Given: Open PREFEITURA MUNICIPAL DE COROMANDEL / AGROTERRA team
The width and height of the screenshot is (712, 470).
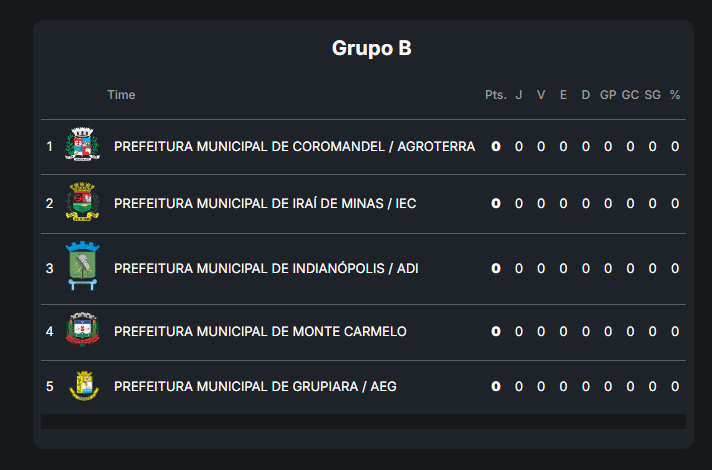Looking at the screenshot, I should (x=294, y=146).
